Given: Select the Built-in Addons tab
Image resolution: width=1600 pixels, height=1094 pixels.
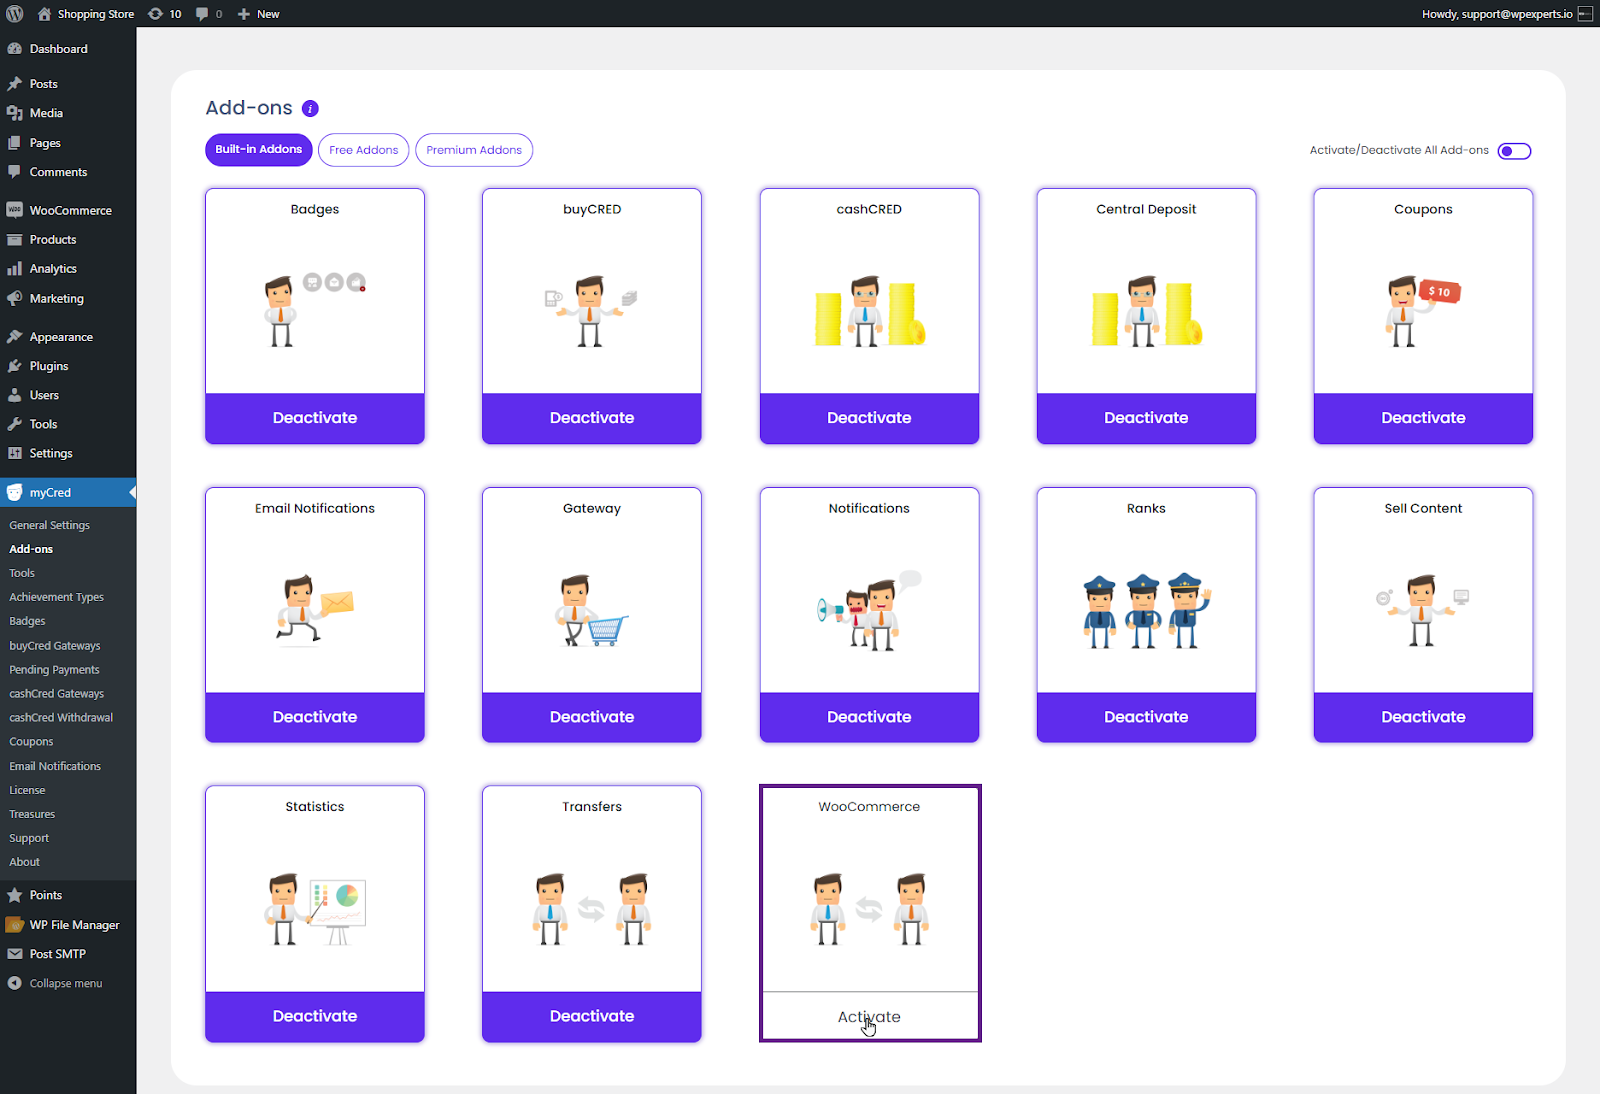Looking at the screenshot, I should tap(259, 150).
